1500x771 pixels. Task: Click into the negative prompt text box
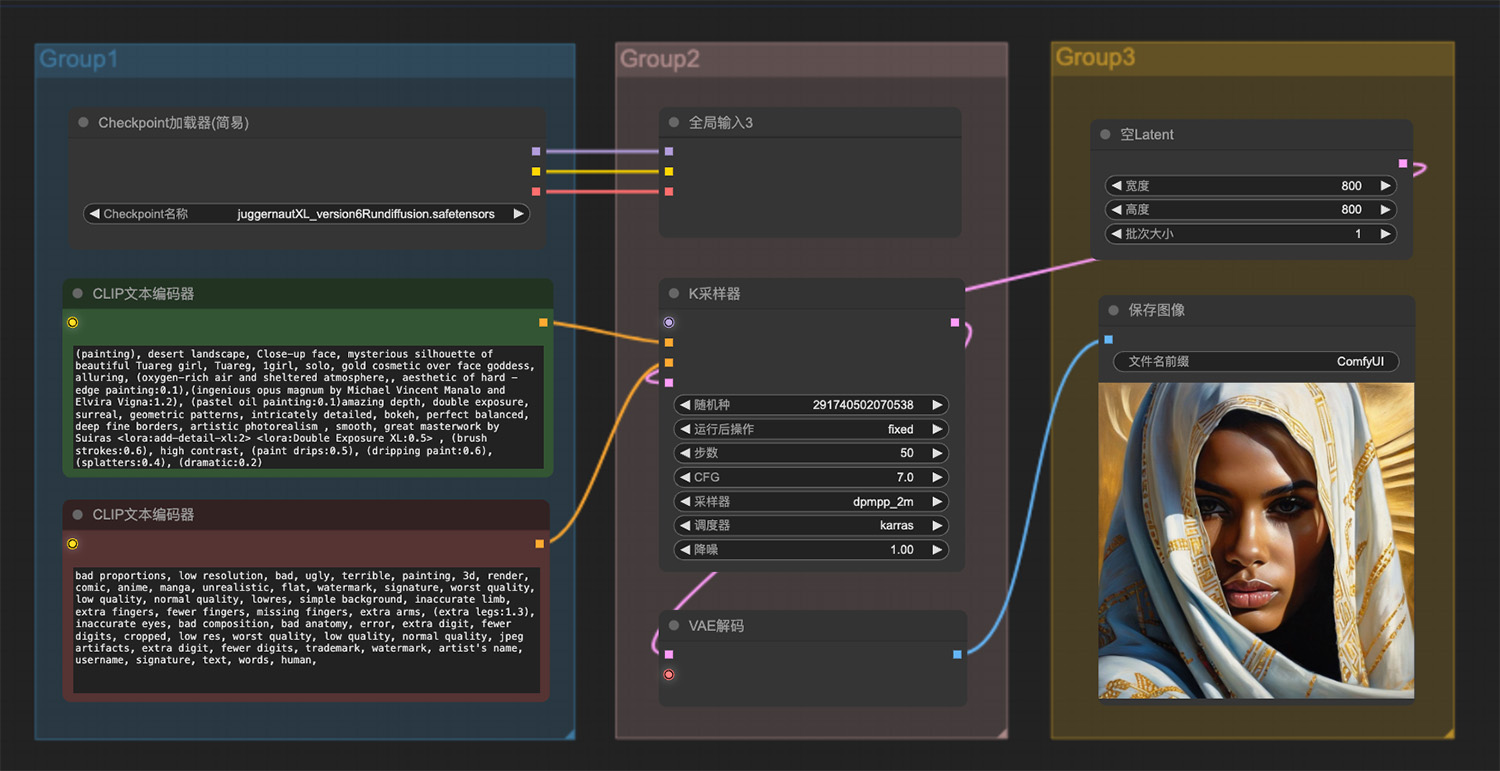307,630
